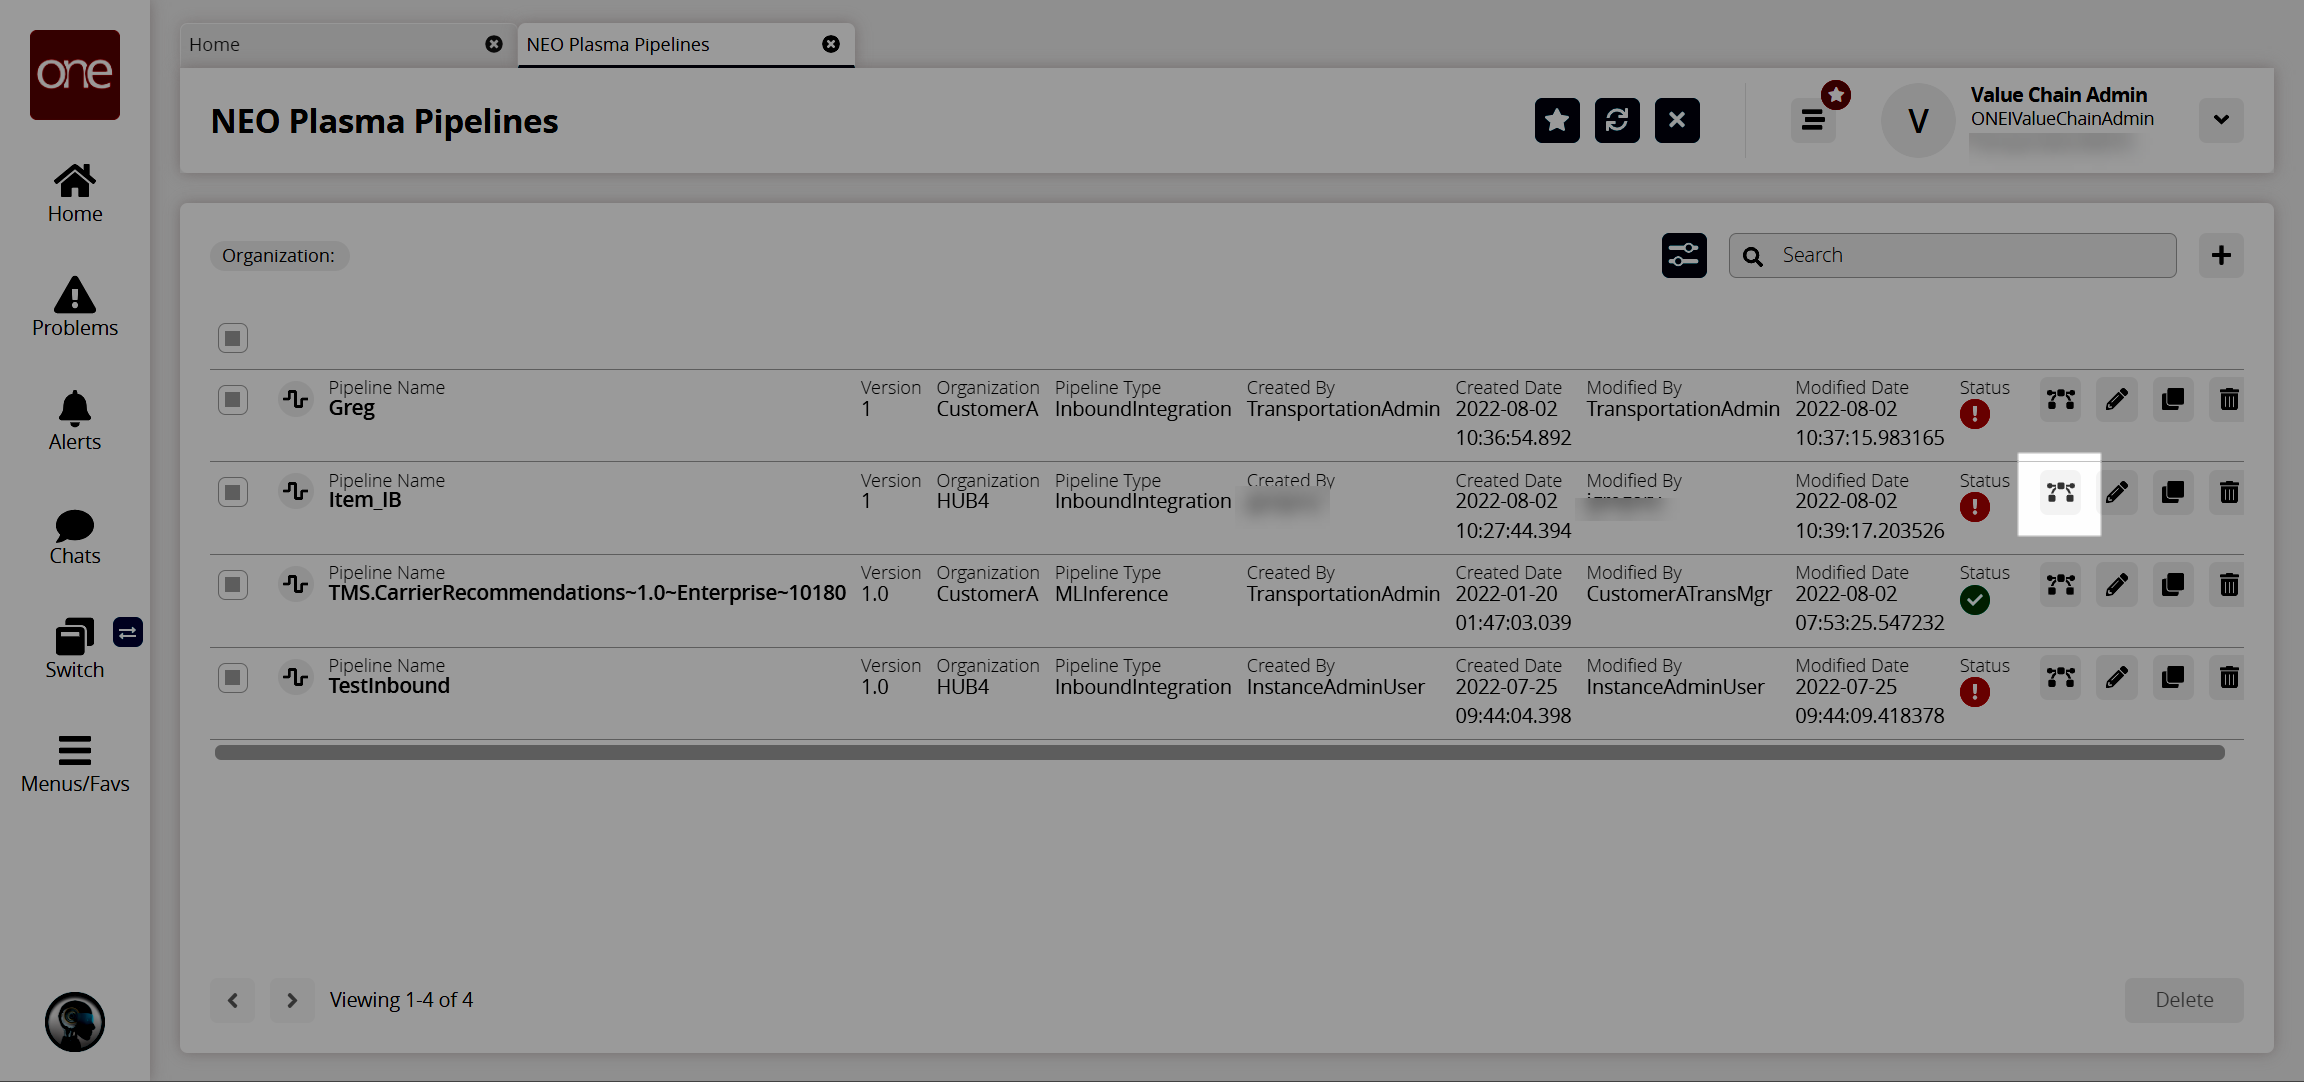2304x1082 pixels.
Task: Open pipeline diagram for Item_IB row
Action: (x=2060, y=493)
